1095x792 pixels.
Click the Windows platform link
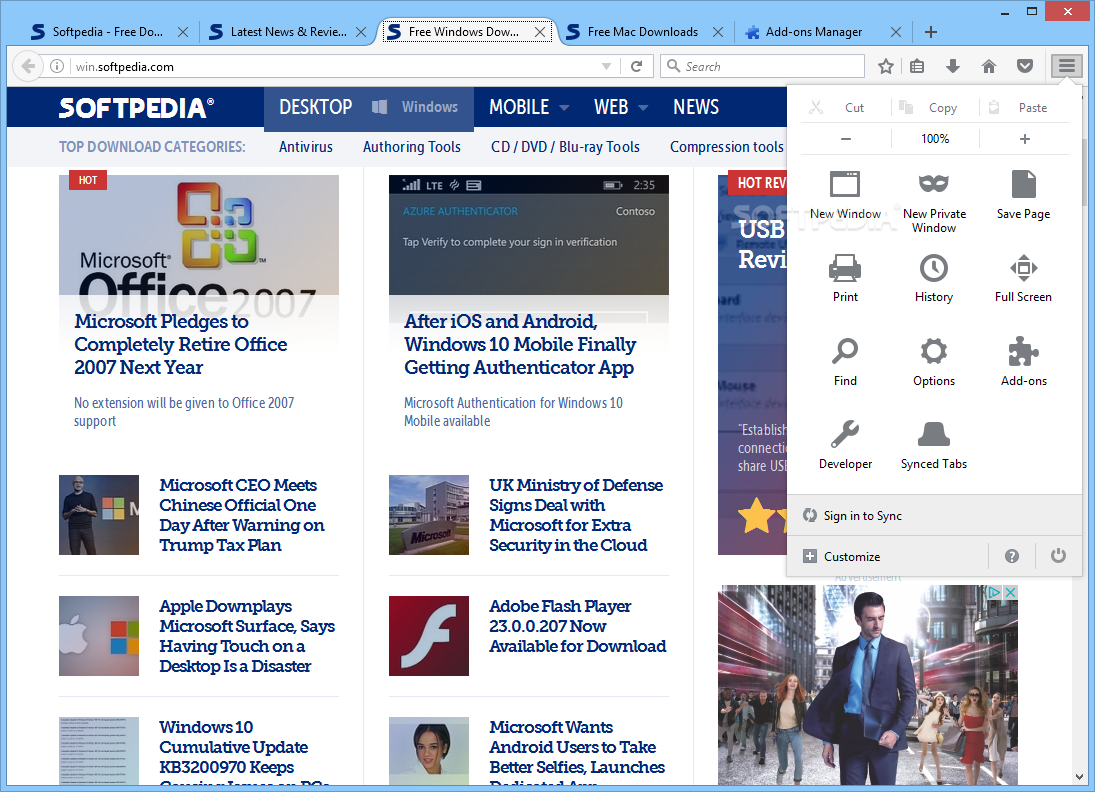click(416, 107)
